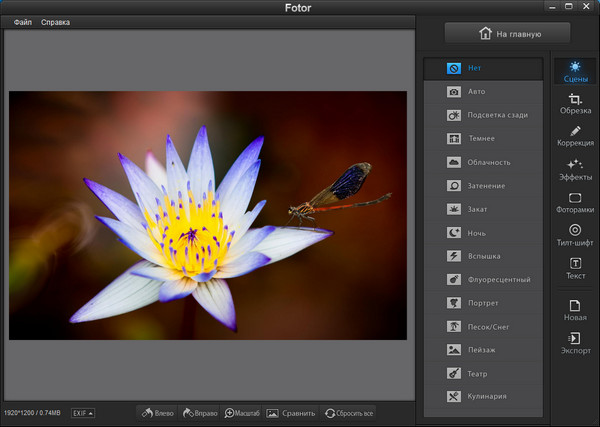Rotate image right with Вправо
Screen dimensions: 600x427
(200, 412)
